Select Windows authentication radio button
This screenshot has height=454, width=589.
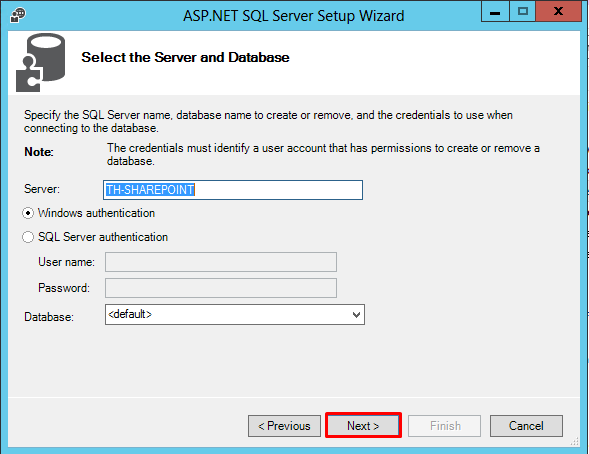28,213
